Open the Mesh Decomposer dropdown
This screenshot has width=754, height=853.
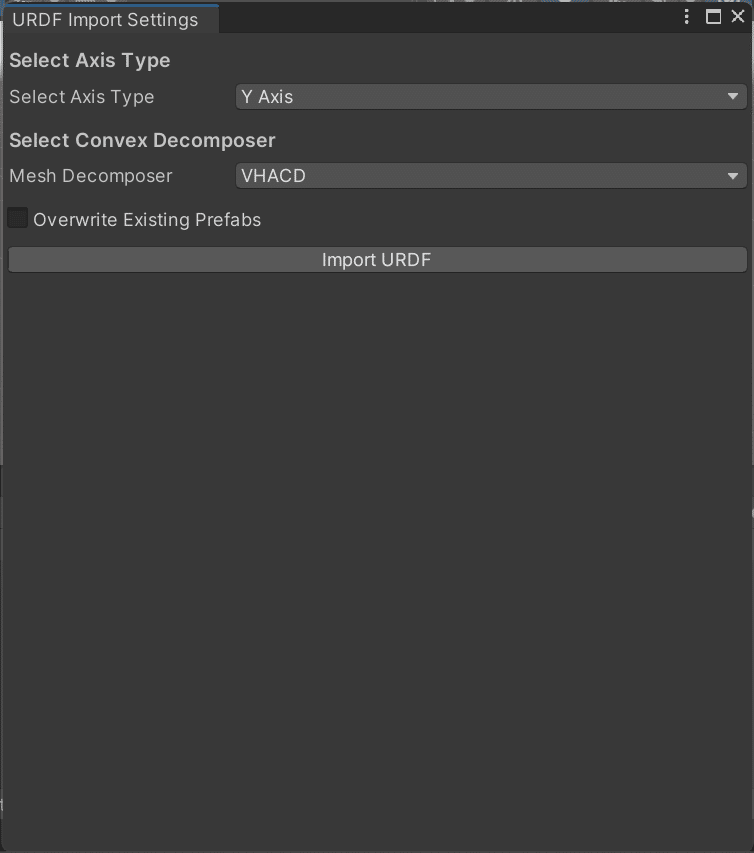[490, 176]
